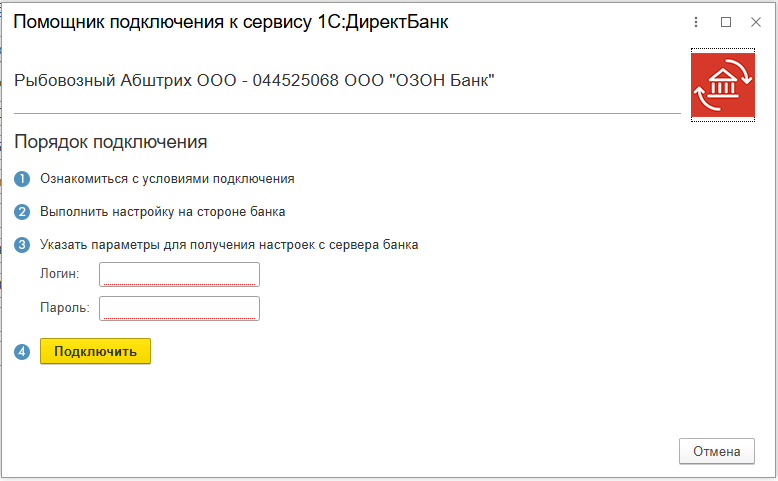Focus the Логин input field
This screenshot has height=481, width=778.
180,274
